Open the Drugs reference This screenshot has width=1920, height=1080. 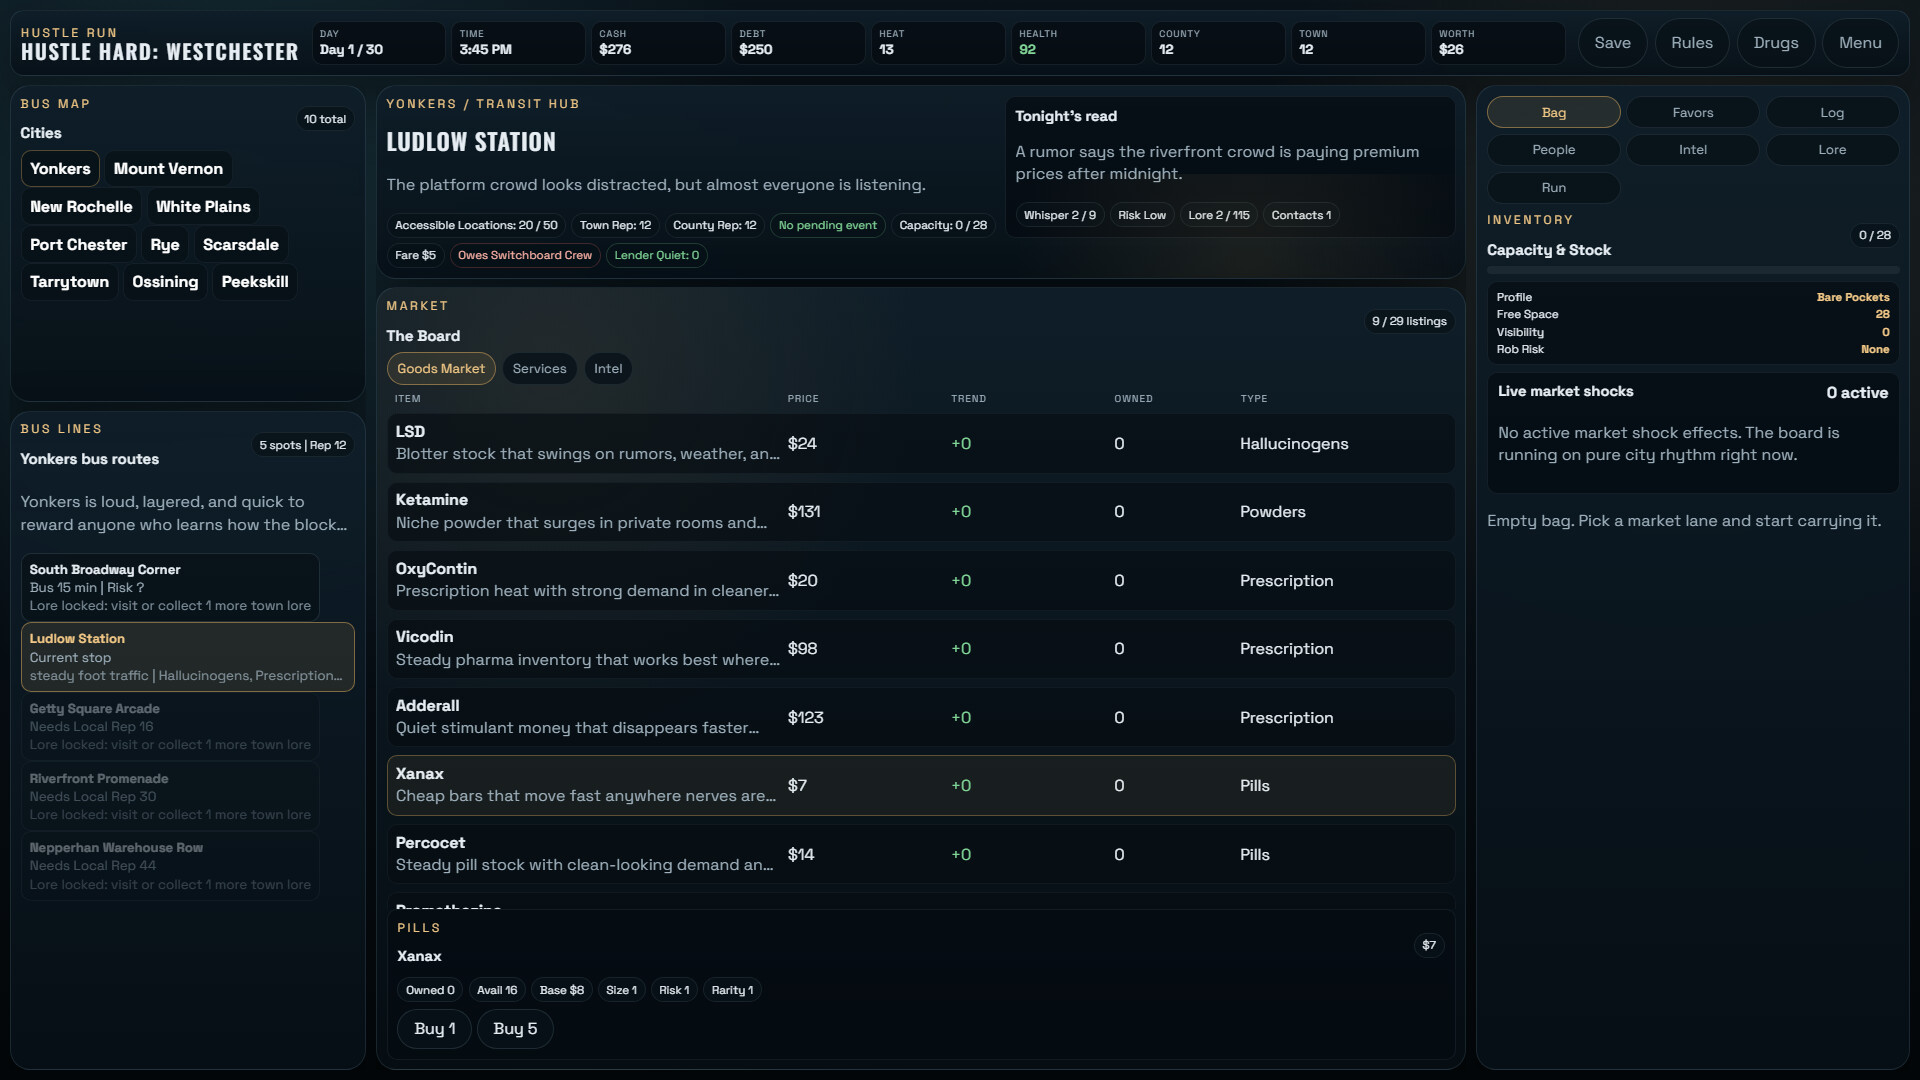[1775, 43]
